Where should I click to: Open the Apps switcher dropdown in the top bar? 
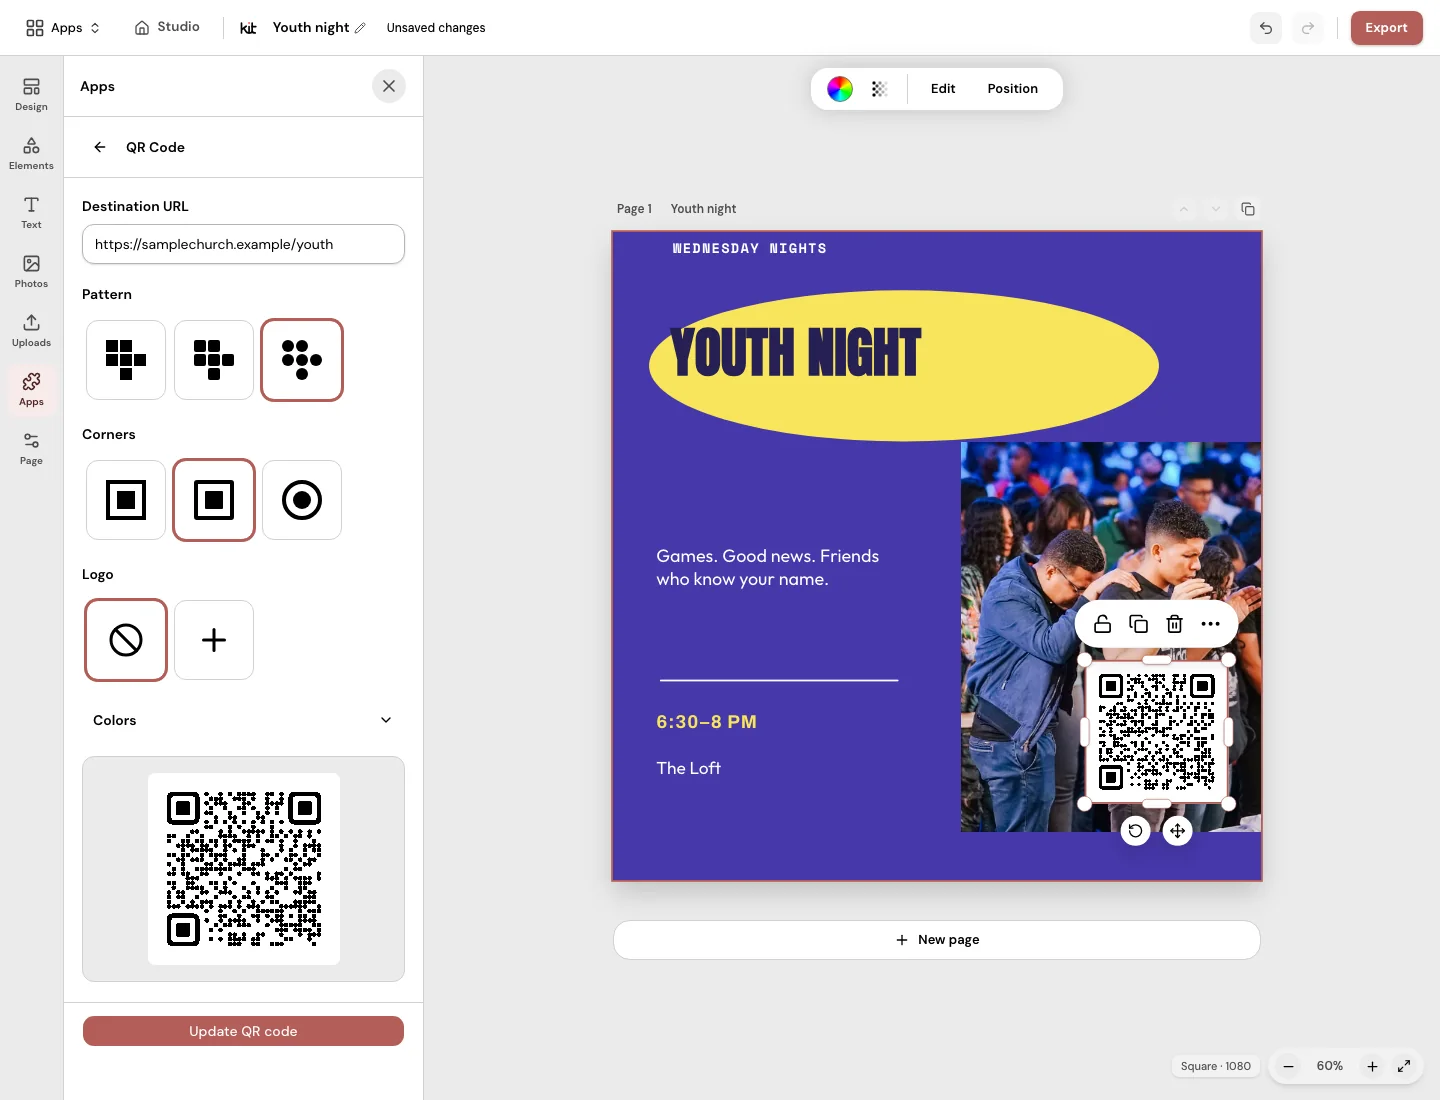point(63,28)
